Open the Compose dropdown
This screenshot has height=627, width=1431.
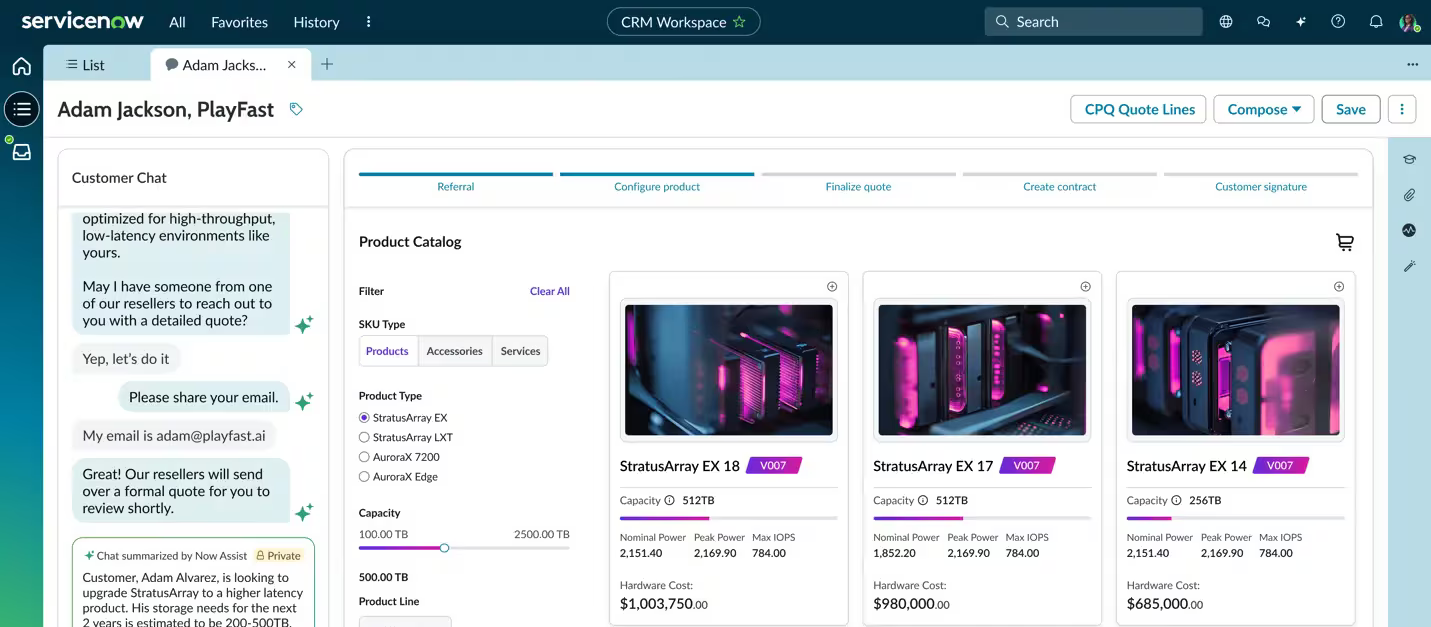[1264, 109]
